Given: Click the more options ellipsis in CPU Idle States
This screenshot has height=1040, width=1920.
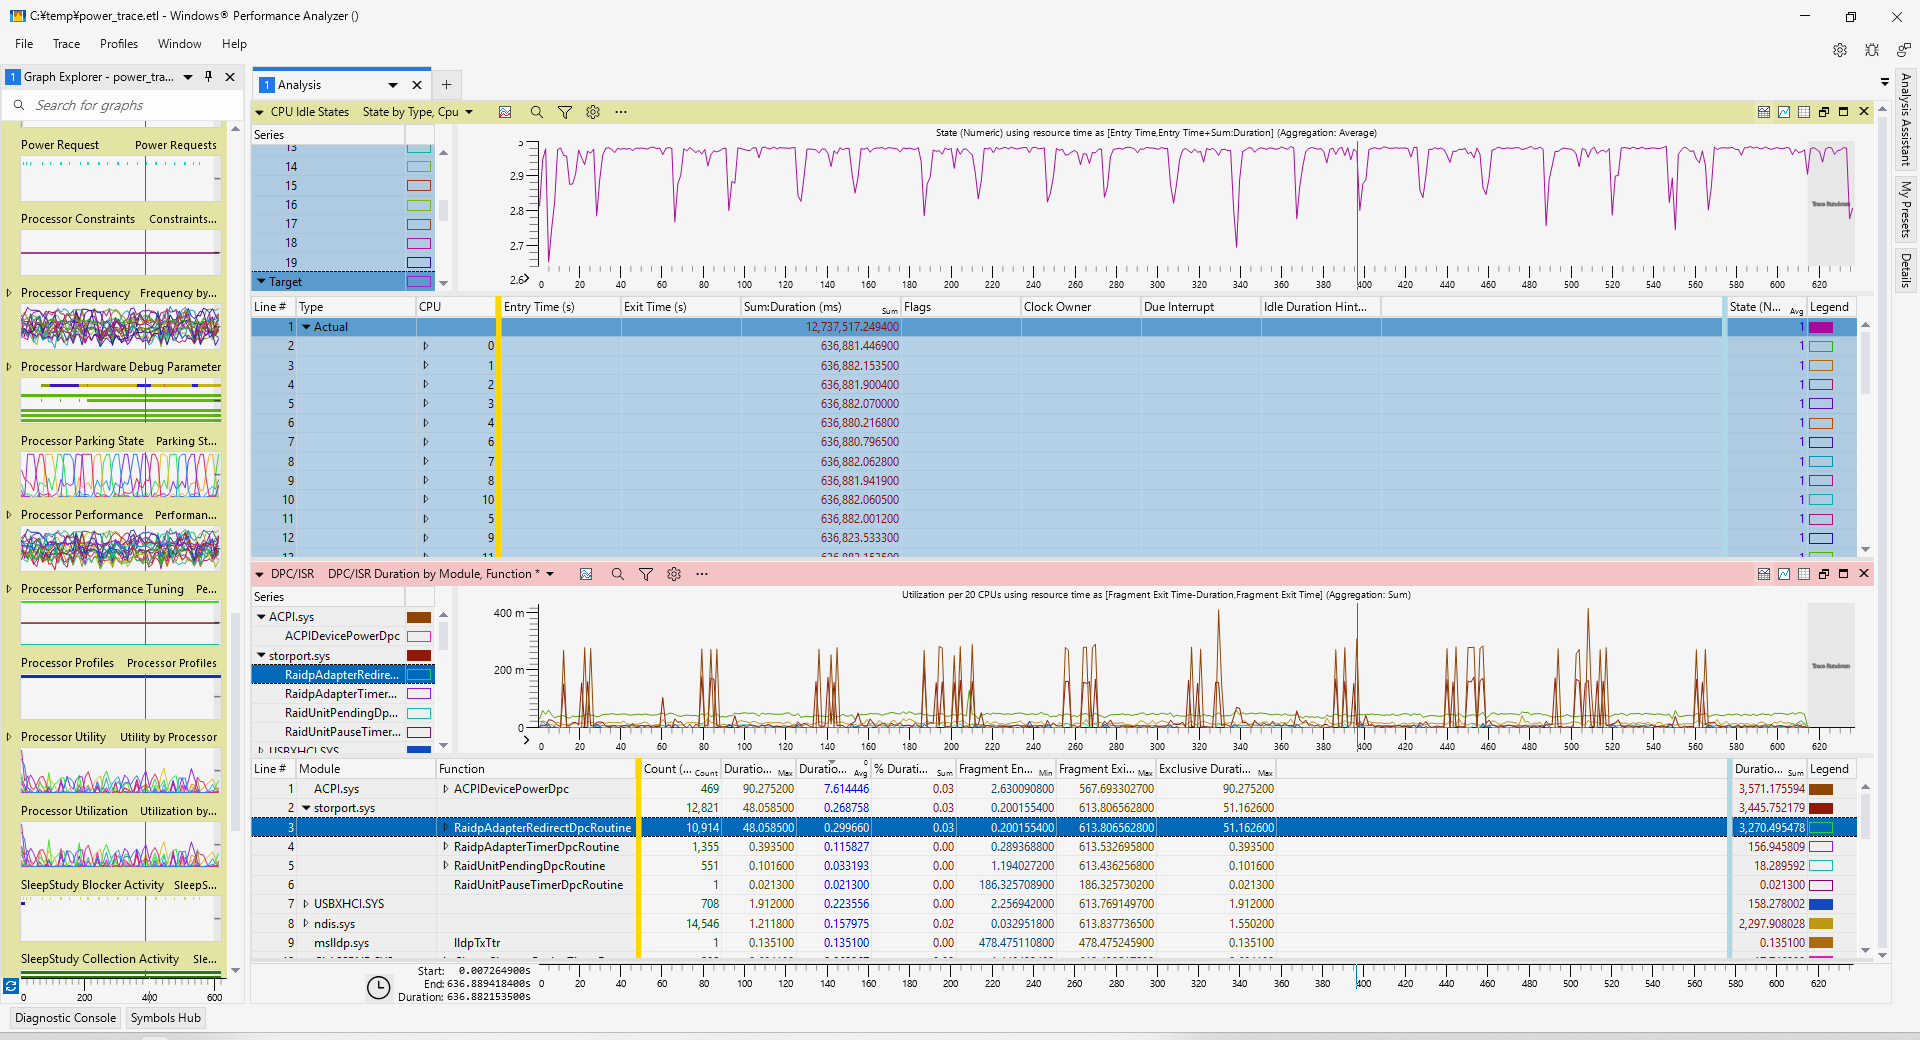Looking at the screenshot, I should [621, 112].
